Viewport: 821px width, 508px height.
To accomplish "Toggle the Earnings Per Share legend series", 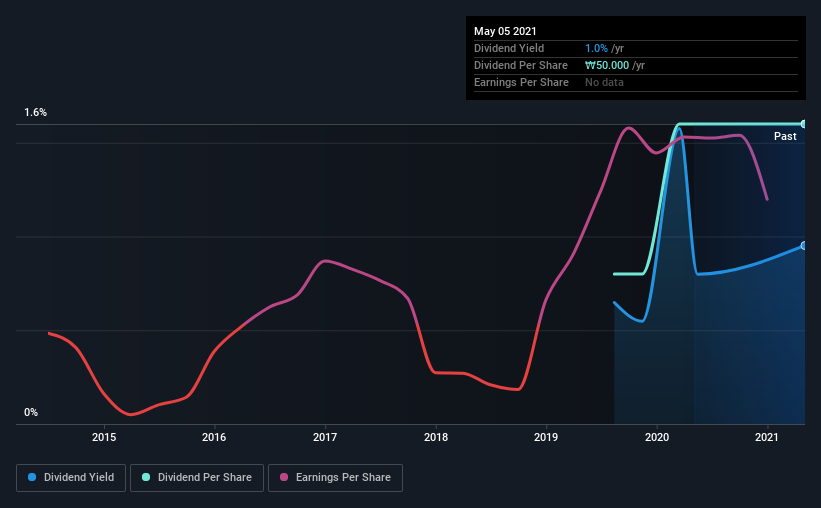I will 335,478.
